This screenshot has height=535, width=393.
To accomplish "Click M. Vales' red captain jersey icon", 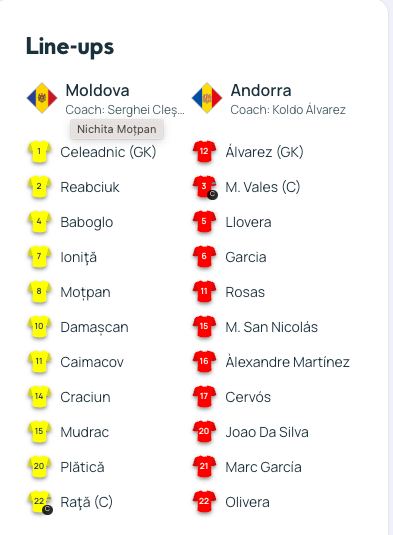I will tap(205, 187).
